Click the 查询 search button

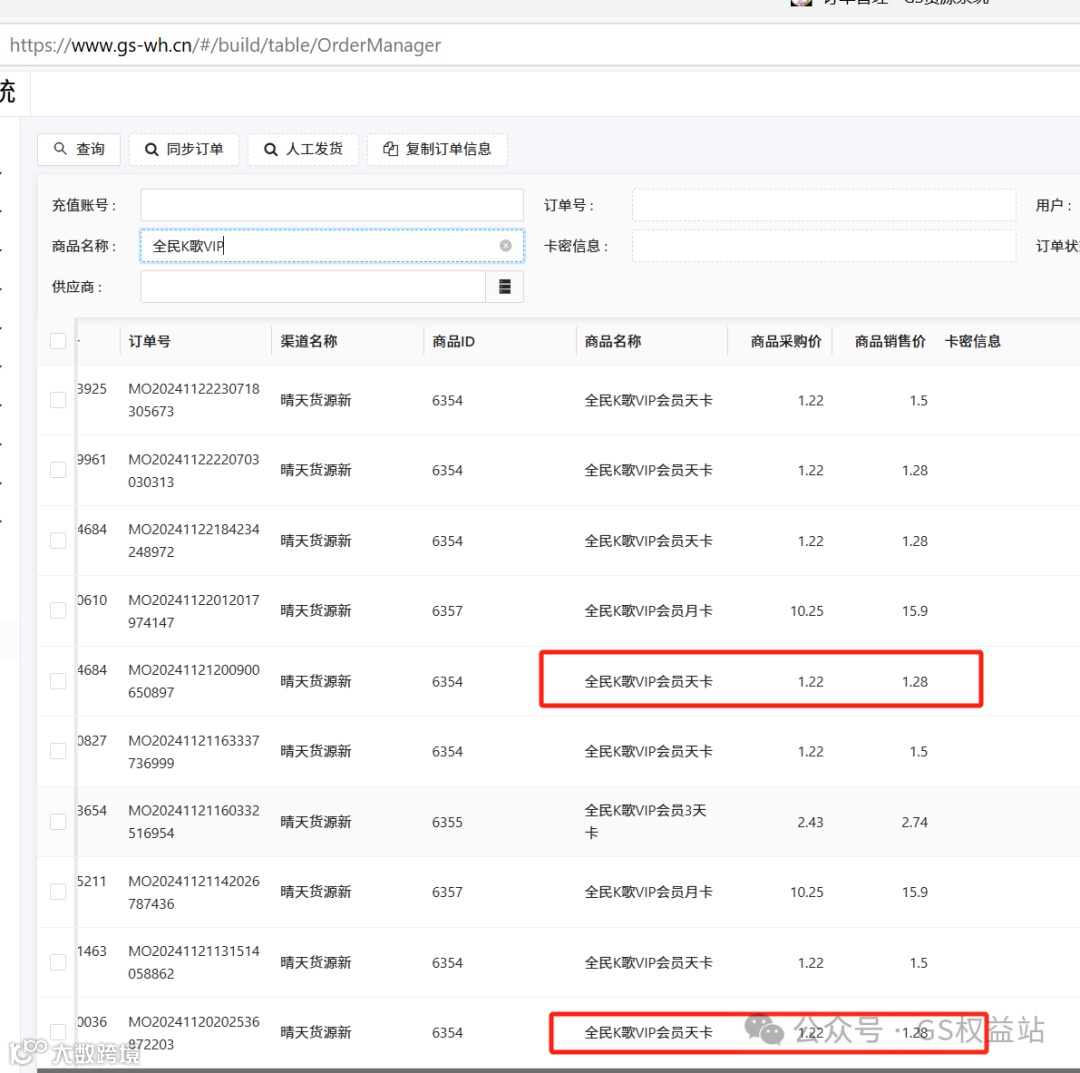point(79,149)
